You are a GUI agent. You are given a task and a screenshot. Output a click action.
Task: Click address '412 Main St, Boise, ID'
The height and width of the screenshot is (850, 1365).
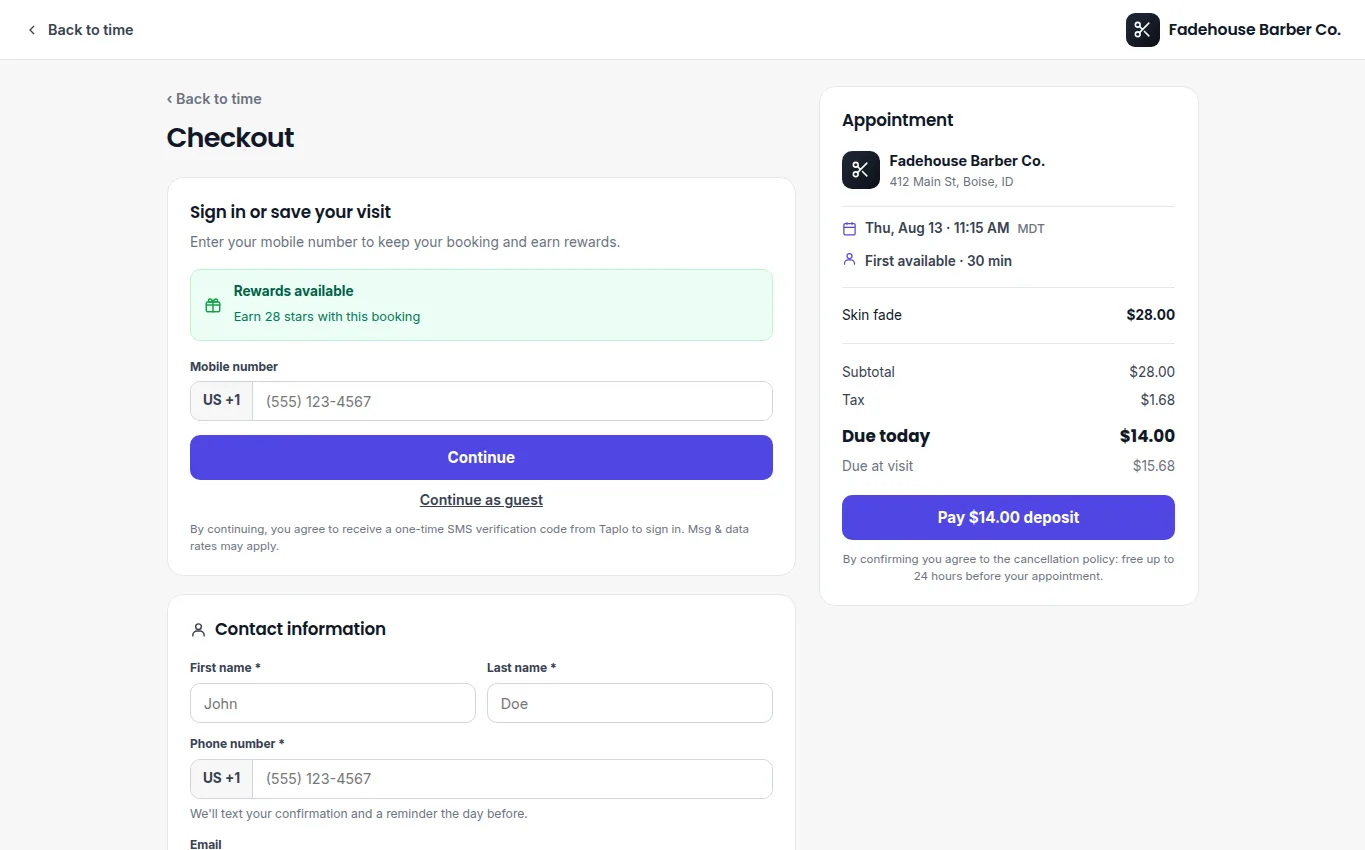(951, 182)
